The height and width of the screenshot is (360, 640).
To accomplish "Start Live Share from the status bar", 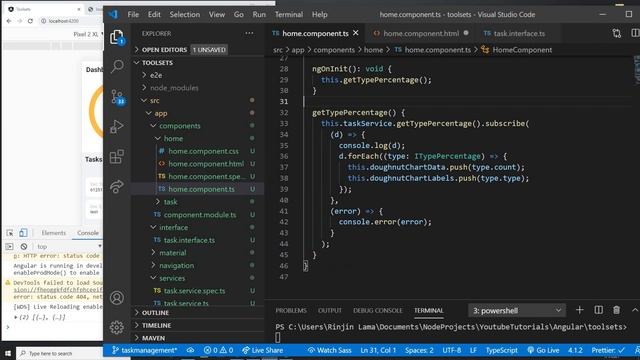I will 262,350.
